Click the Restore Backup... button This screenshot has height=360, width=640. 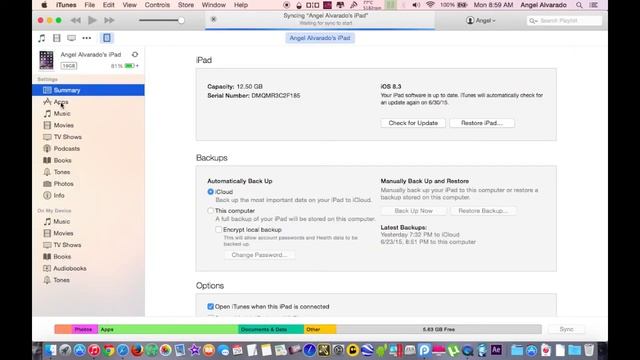[x=483, y=211]
